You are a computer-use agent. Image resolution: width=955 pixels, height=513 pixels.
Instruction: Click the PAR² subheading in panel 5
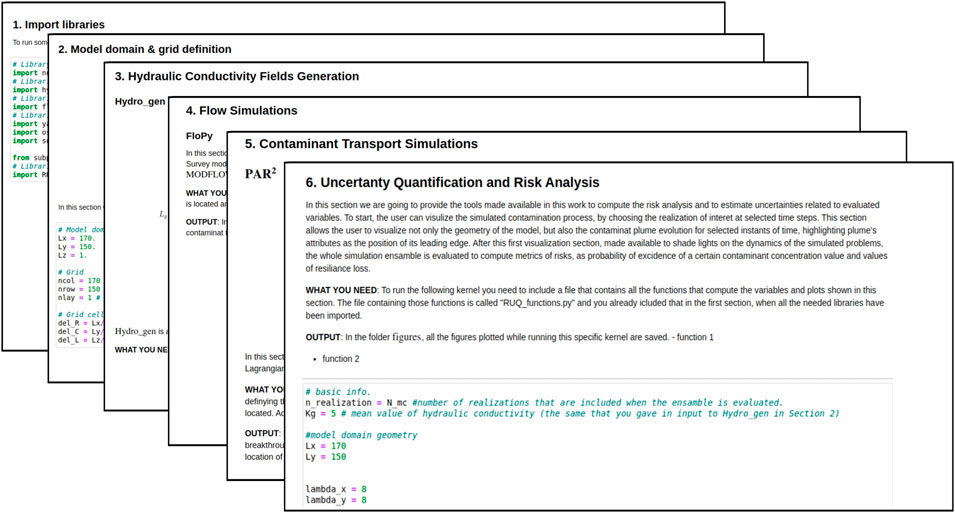point(260,174)
